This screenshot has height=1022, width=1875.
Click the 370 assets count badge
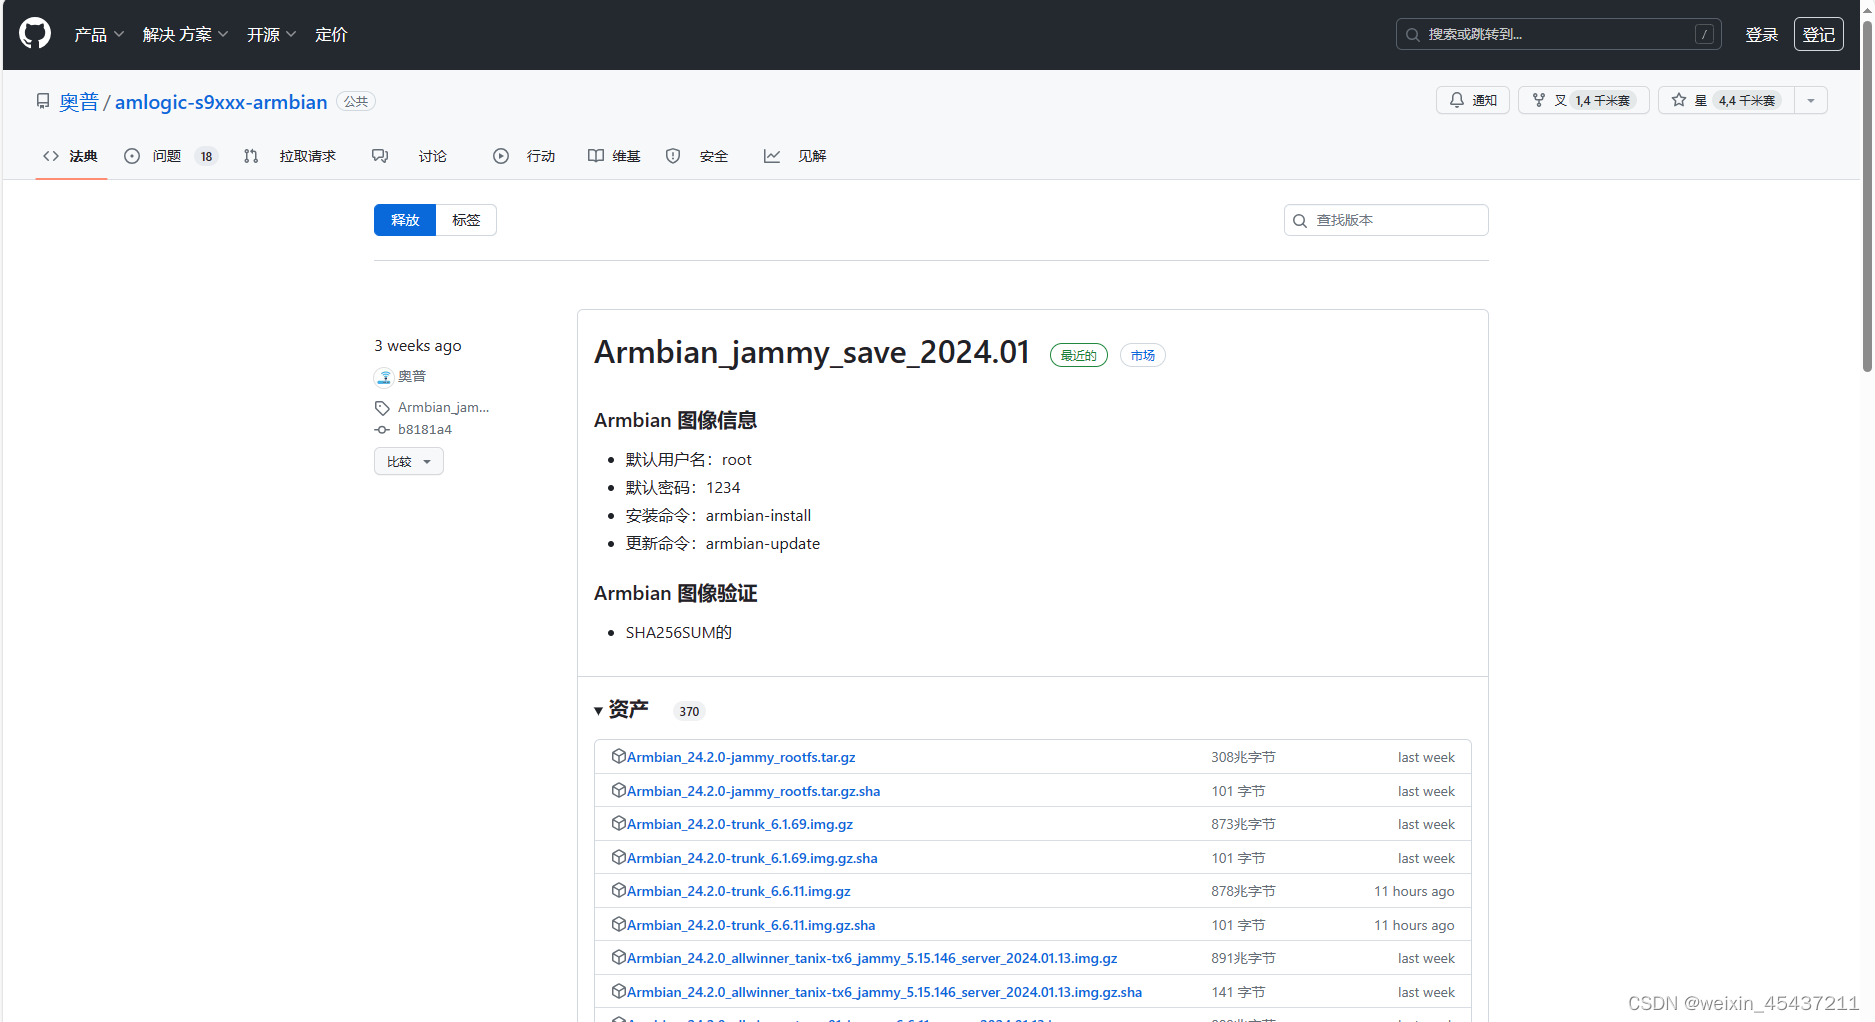[x=689, y=711]
